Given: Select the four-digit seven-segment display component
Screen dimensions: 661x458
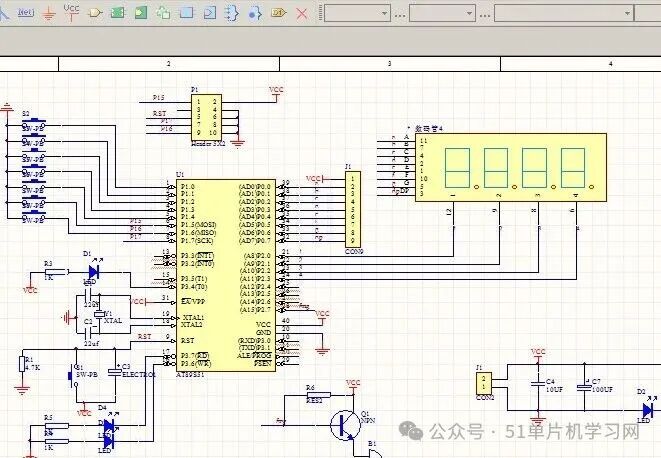Looking at the screenshot, I should point(511,167).
